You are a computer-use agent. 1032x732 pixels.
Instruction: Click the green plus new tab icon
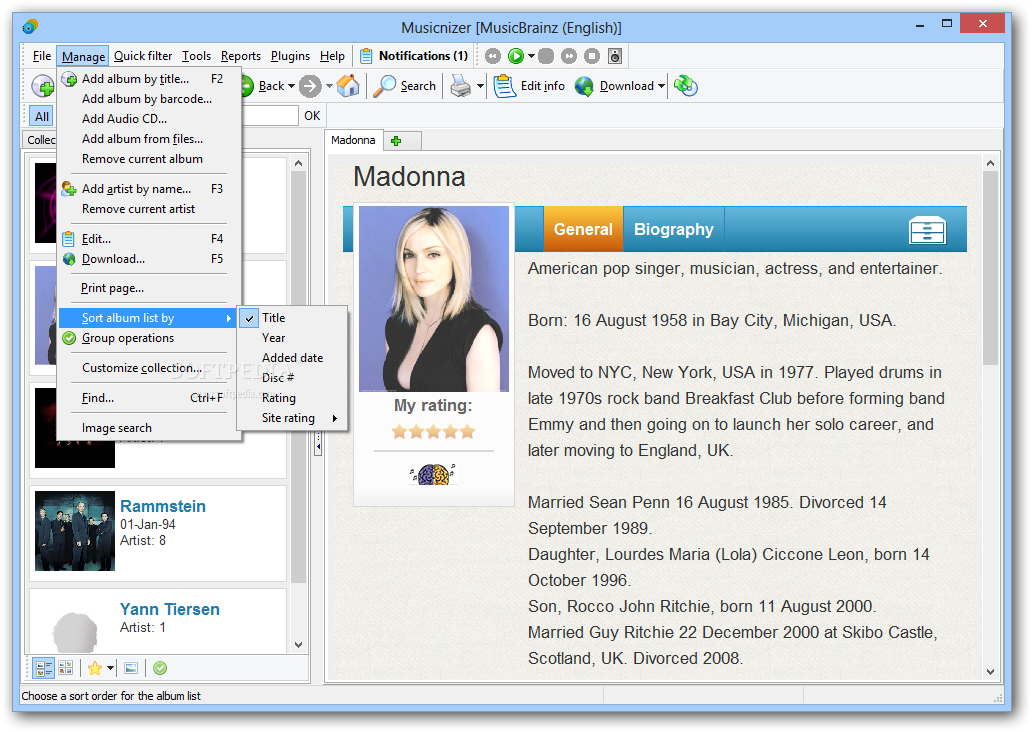point(396,141)
